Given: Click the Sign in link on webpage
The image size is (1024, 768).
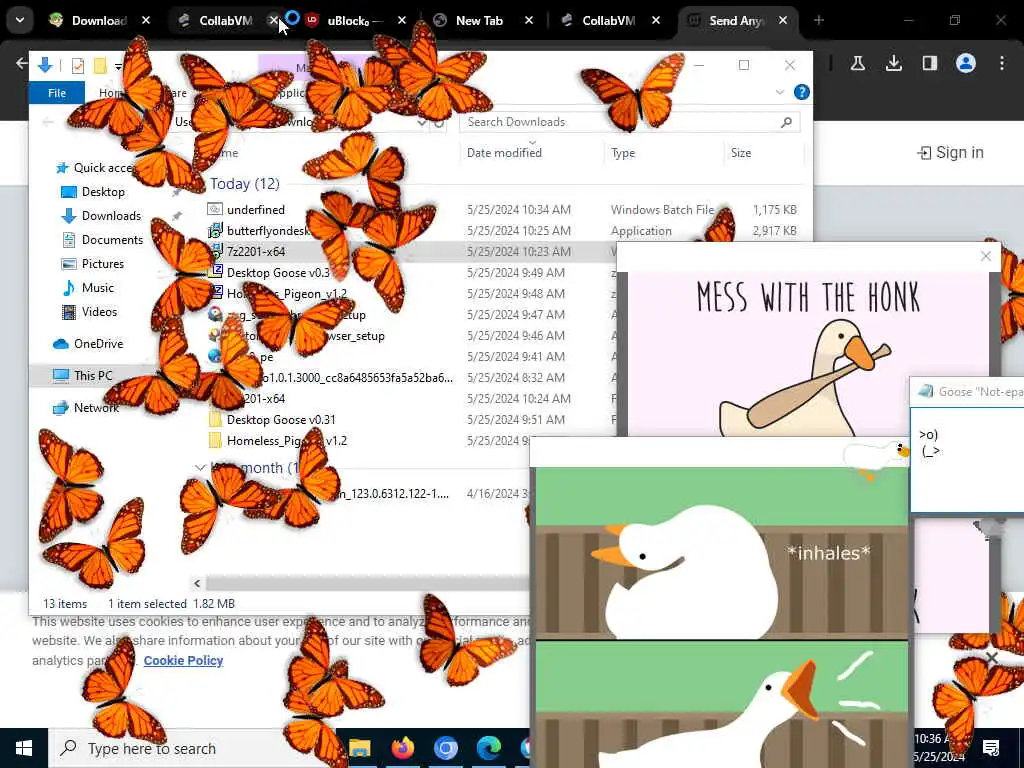Looking at the screenshot, I should [950, 153].
